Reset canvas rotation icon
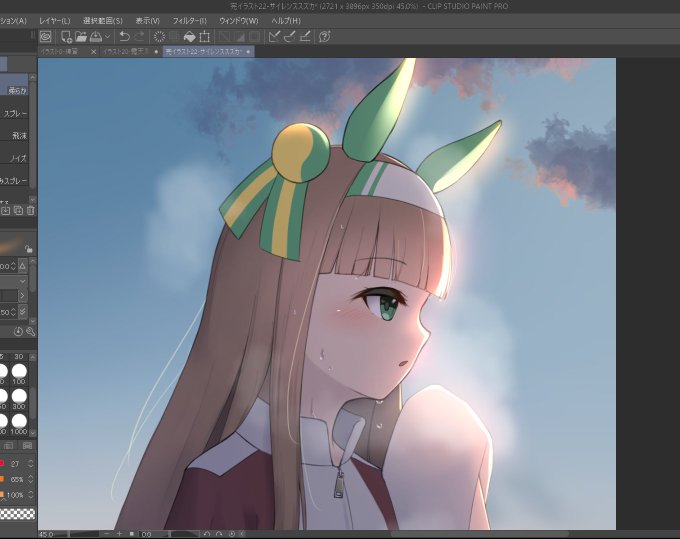This screenshot has height=539, width=680. coord(232,534)
